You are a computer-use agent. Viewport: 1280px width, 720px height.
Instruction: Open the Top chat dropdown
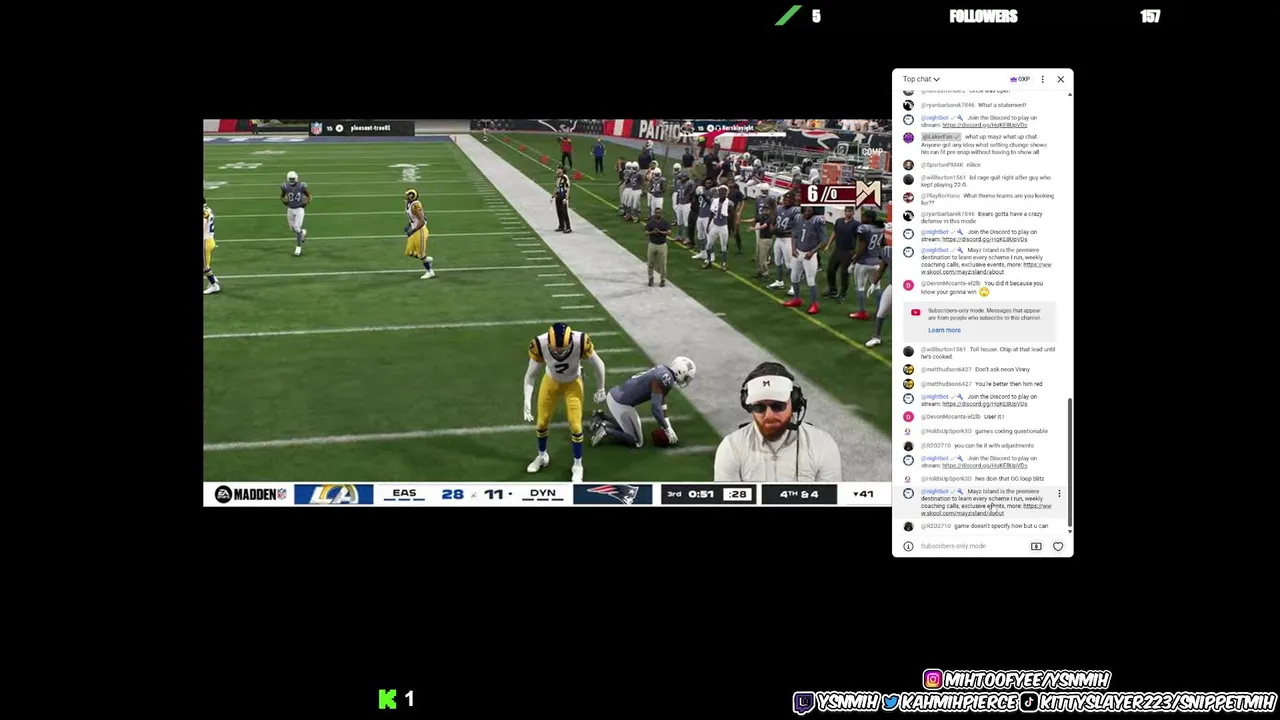click(921, 79)
